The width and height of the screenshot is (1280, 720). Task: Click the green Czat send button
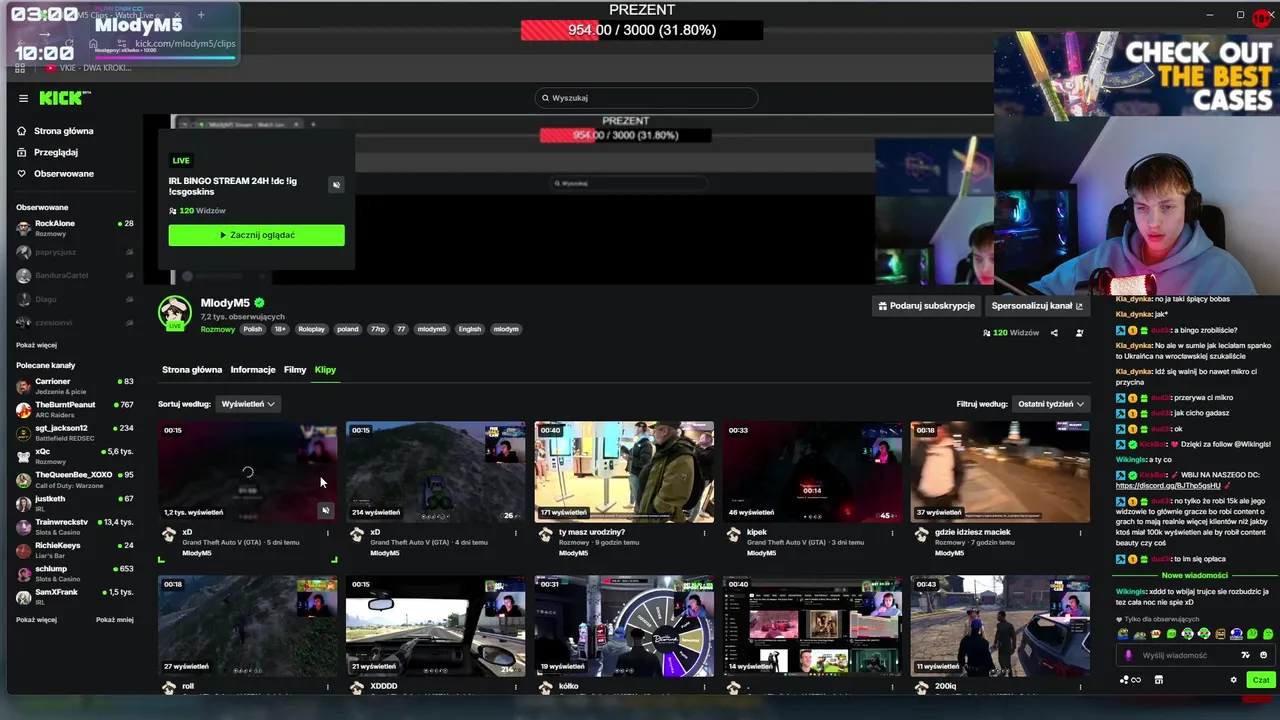click(1260, 680)
